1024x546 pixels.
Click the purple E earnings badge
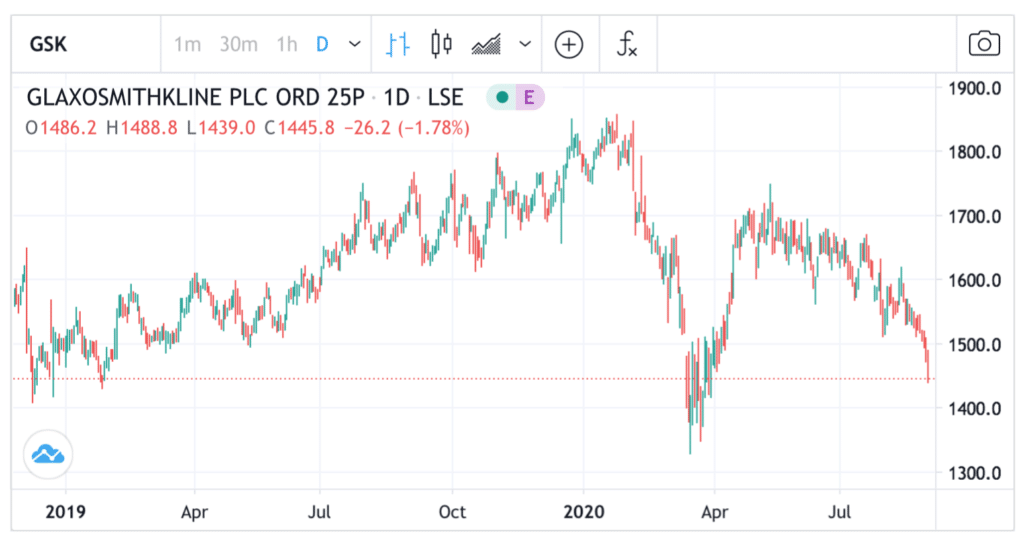click(x=529, y=97)
